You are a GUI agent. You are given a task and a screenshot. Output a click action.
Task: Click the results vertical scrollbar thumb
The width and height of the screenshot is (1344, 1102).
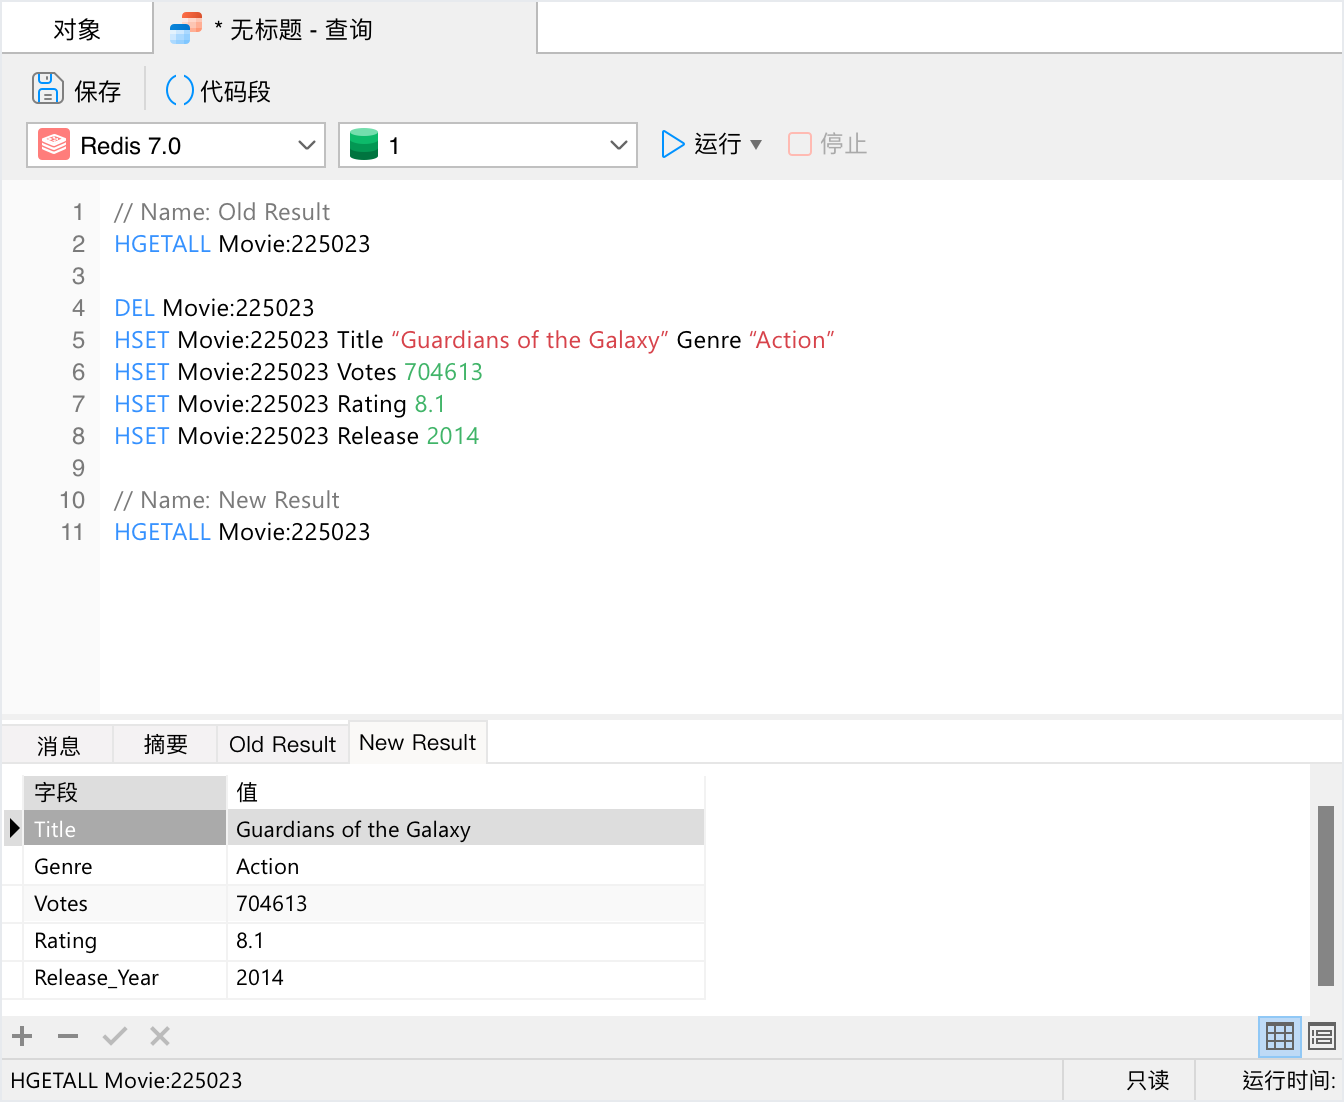(x=1326, y=895)
